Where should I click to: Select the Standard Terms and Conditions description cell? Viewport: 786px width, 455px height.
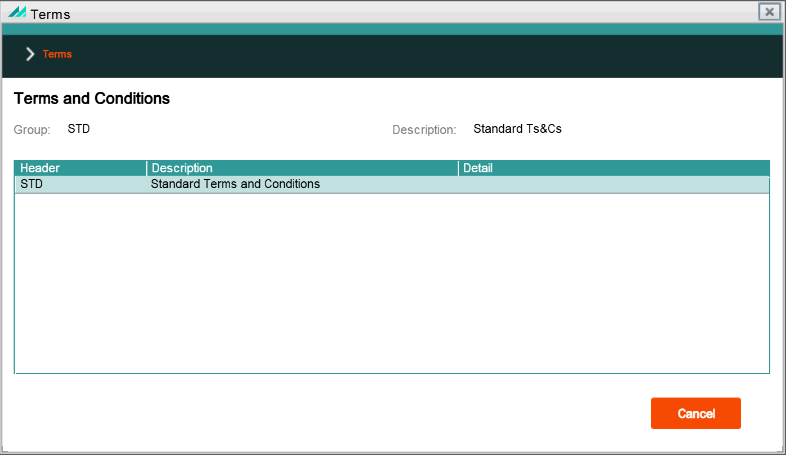(235, 184)
